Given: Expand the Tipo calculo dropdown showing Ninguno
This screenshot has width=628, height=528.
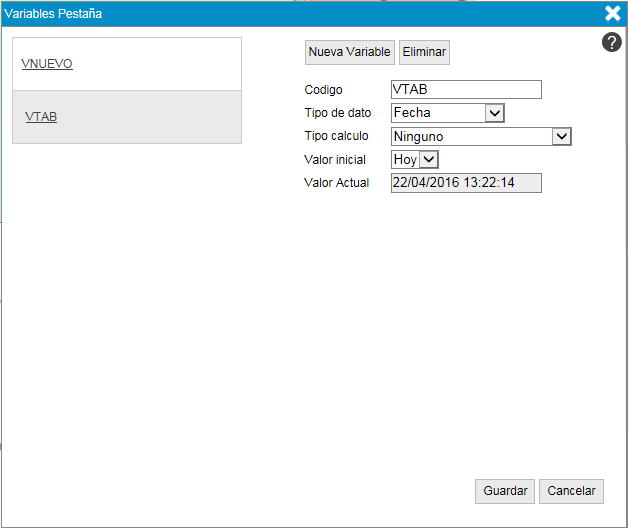Looking at the screenshot, I should [x=481, y=136].
